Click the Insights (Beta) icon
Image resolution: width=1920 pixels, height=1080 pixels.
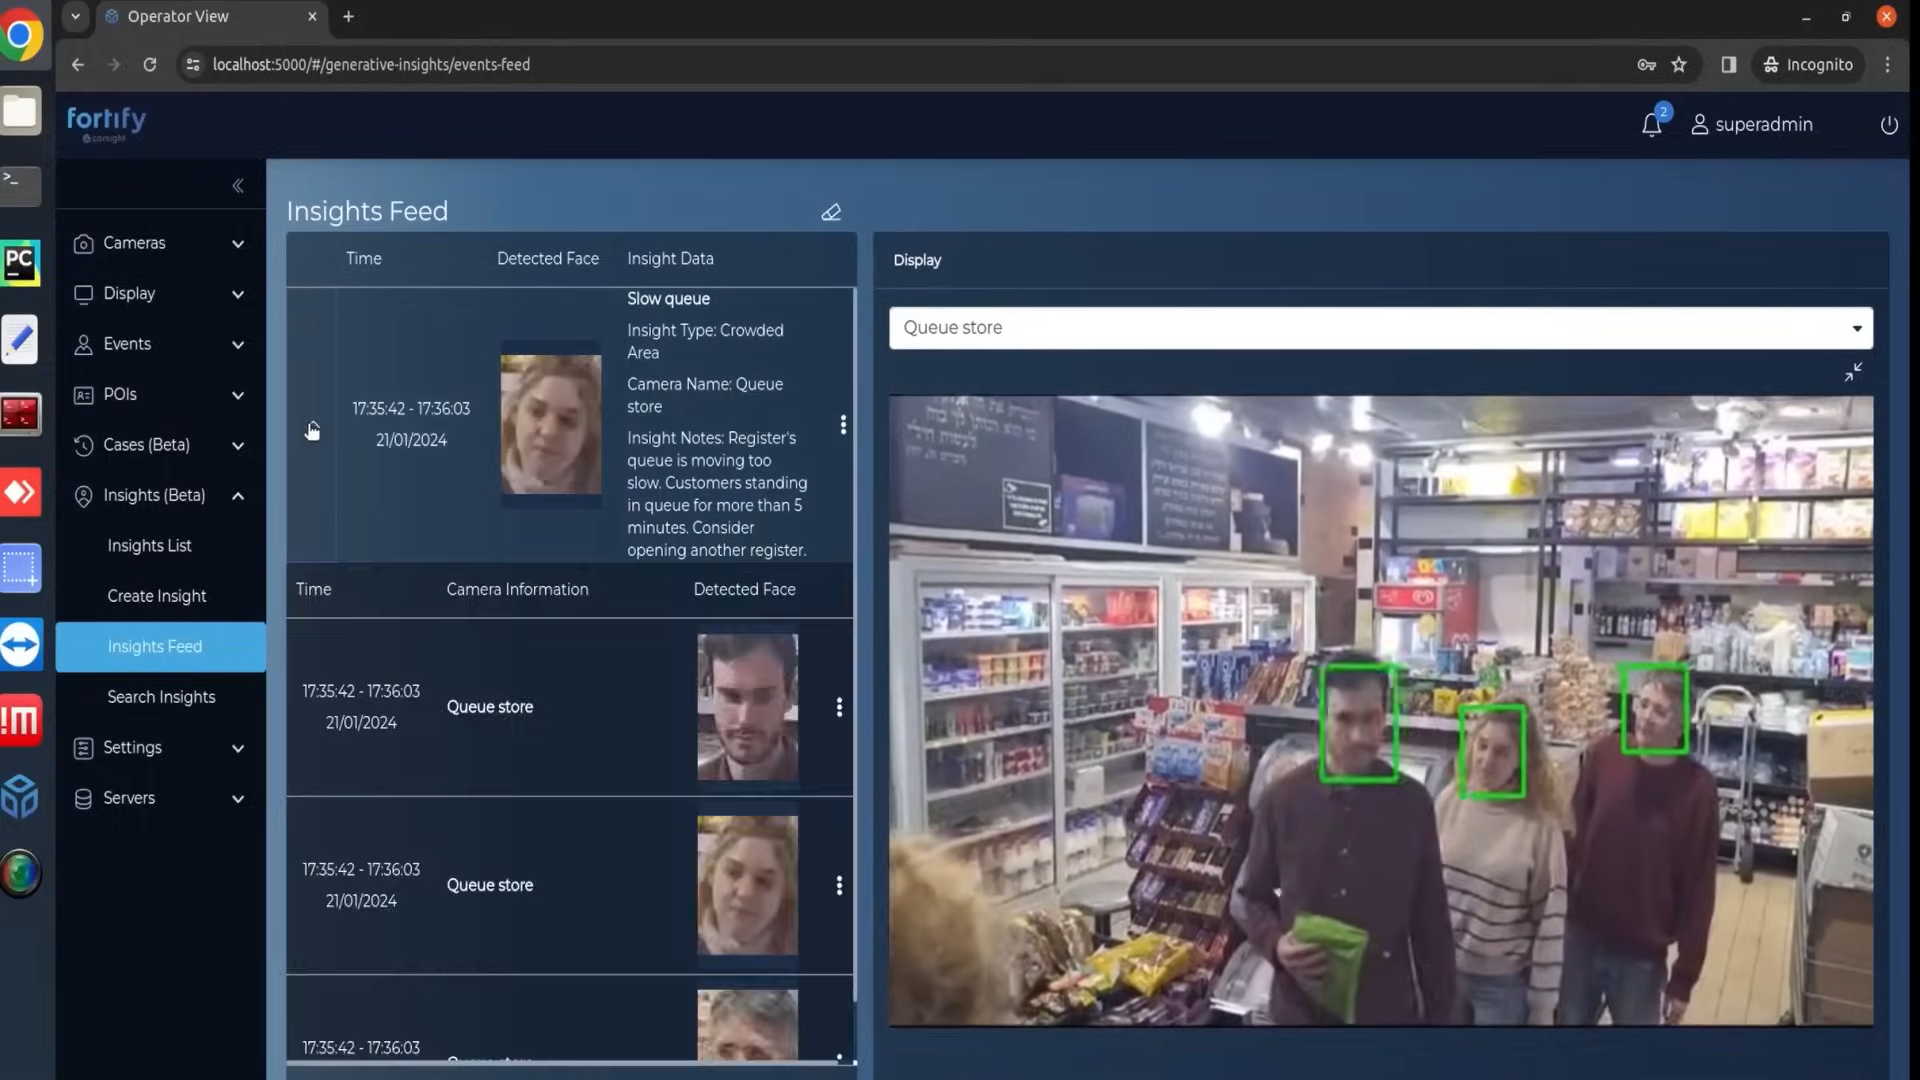pos(84,496)
